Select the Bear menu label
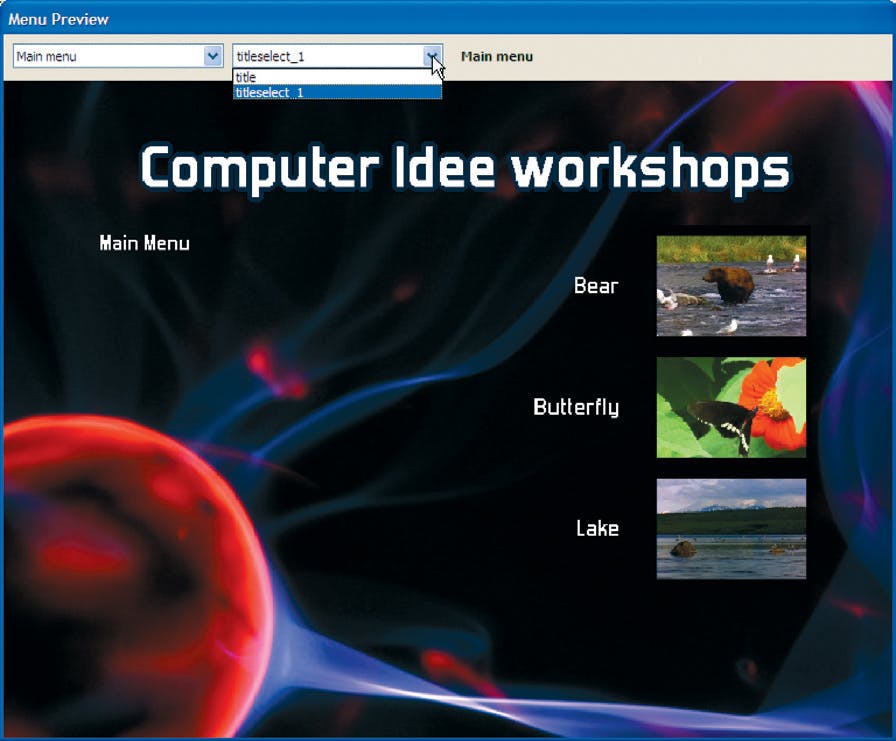 click(596, 286)
